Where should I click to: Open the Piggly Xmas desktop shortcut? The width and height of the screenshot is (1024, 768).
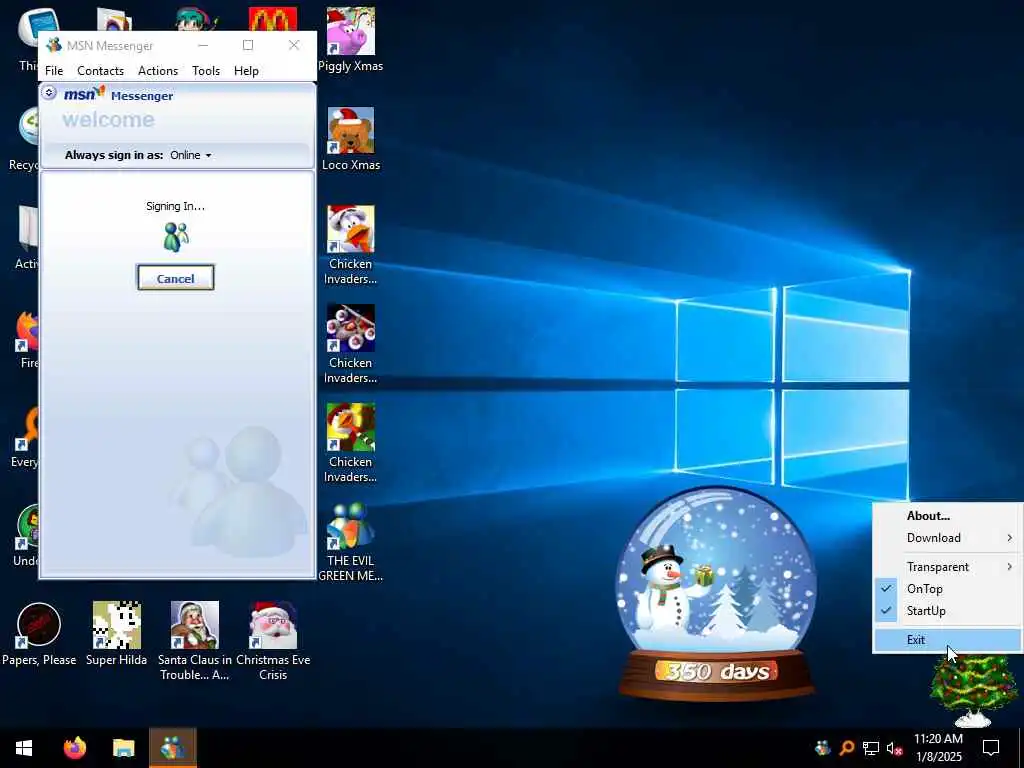tap(351, 39)
